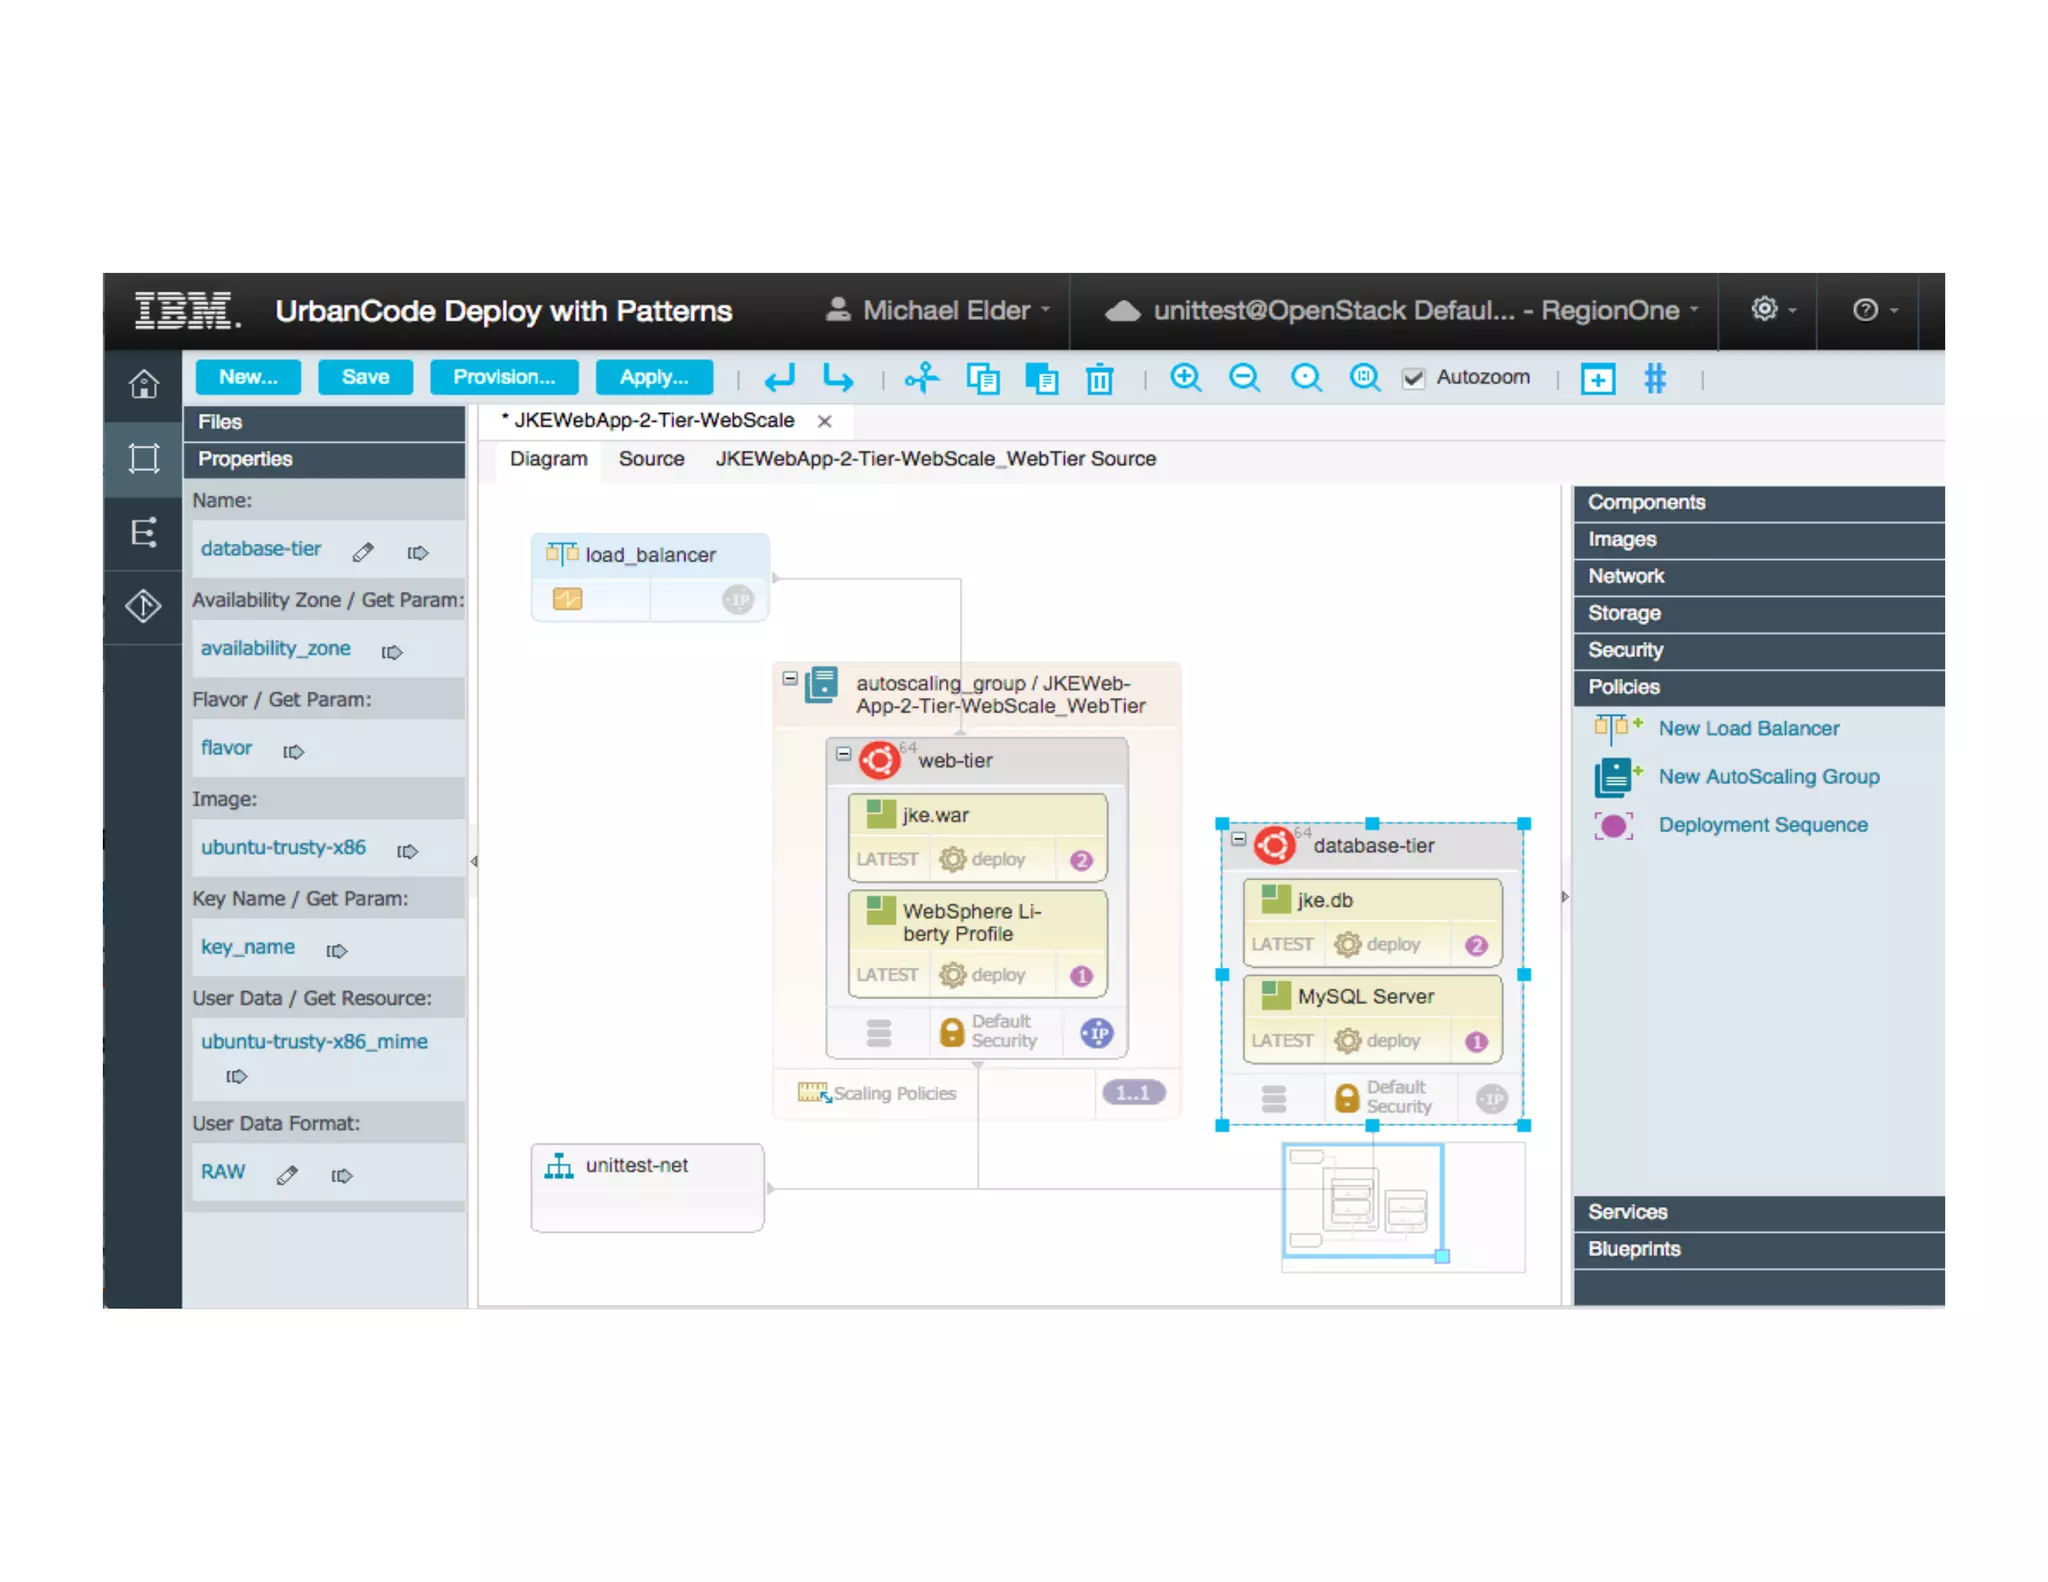This screenshot has height=1582, width=2048.
Task: Expand the Services palette section
Action: tap(1758, 1212)
